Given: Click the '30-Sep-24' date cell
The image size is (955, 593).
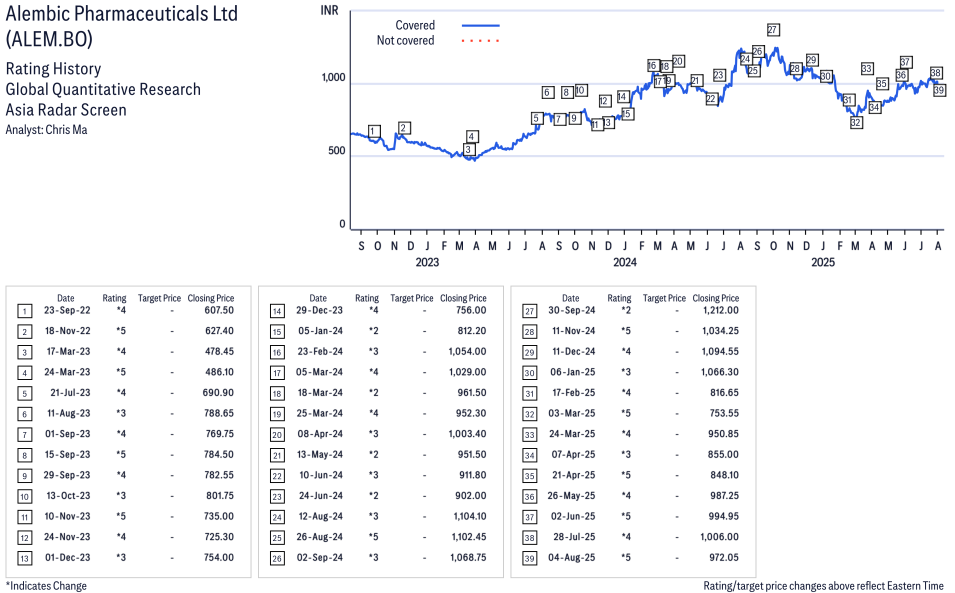Looking at the screenshot, I should click(572, 311).
